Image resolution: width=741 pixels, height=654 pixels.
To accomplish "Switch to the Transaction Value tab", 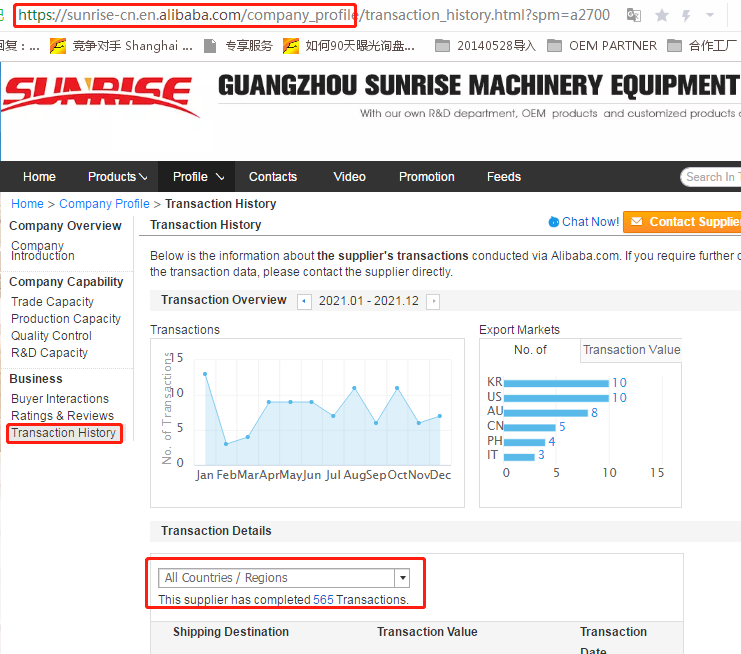I will [x=631, y=350].
